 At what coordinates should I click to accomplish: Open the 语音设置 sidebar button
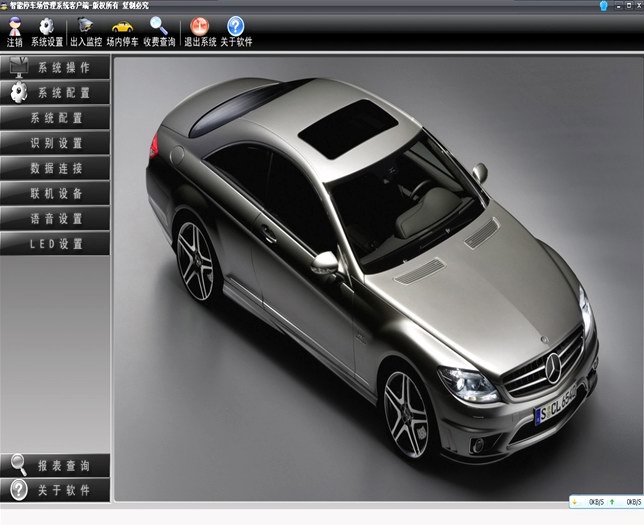click(x=56, y=218)
